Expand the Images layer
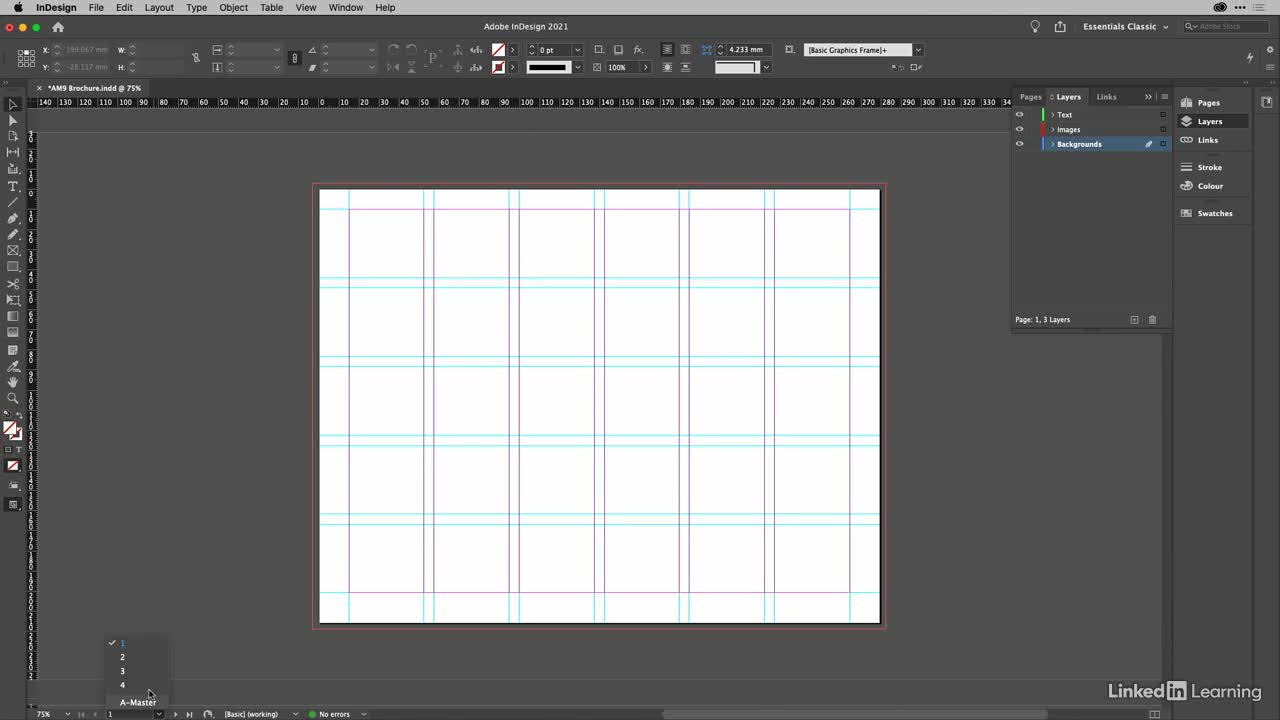This screenshot has width=1280, height=720. pyautogui.click(x=1053, y=129)
